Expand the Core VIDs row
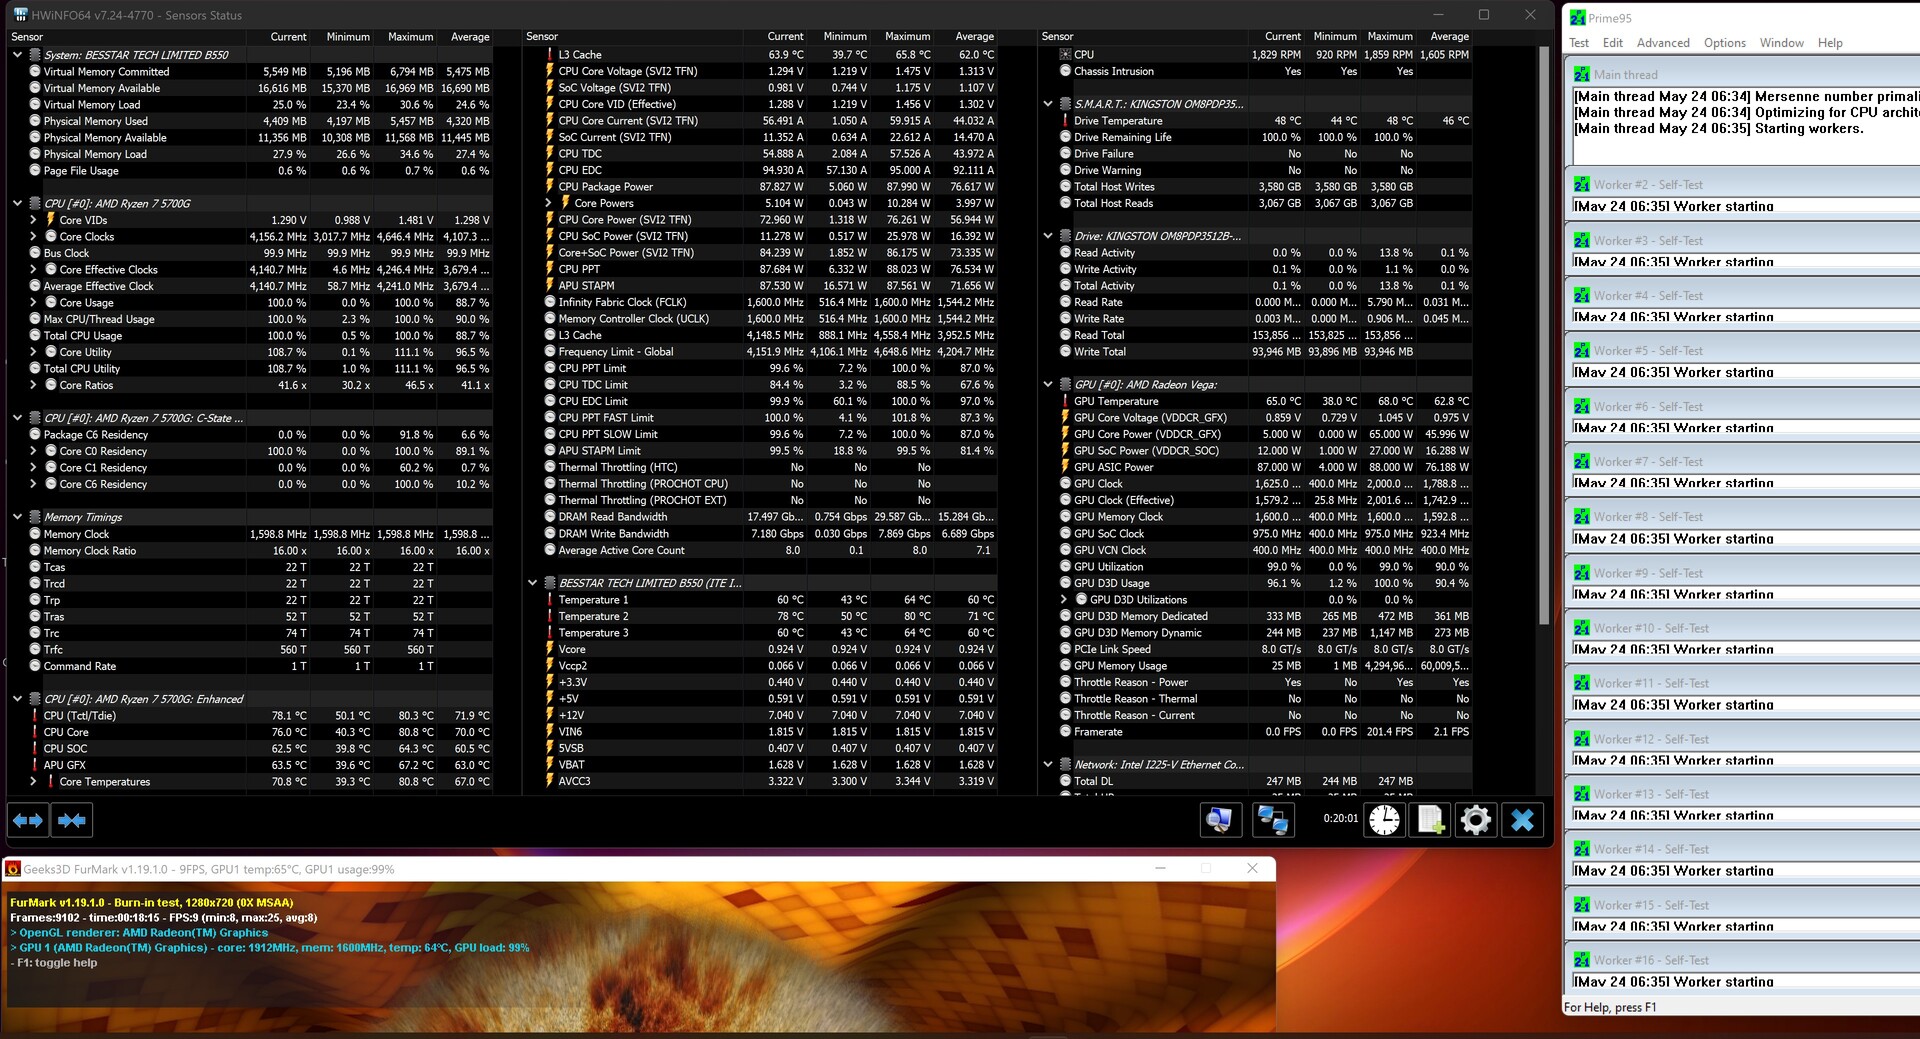Viewport: 1920px width, 1039px height. click(33, 220)
